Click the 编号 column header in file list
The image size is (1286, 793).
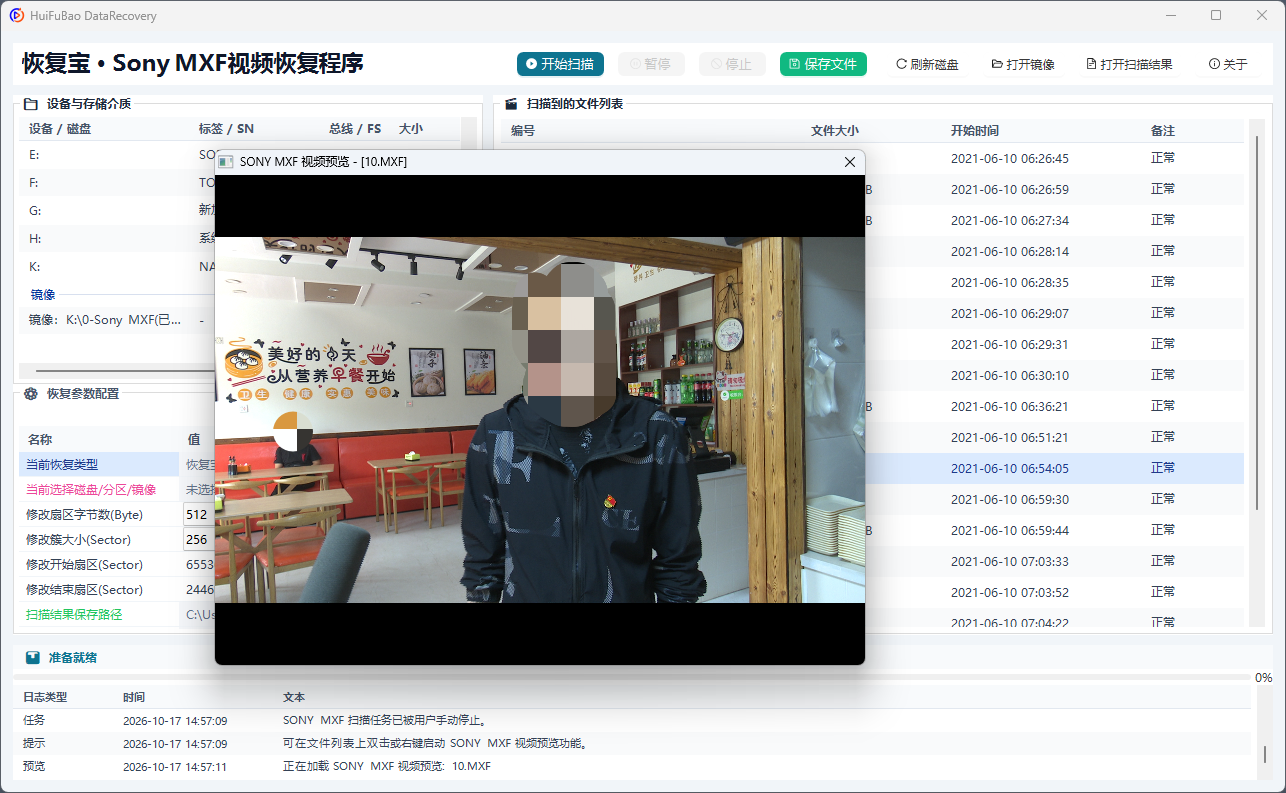(x=523, y=131)
